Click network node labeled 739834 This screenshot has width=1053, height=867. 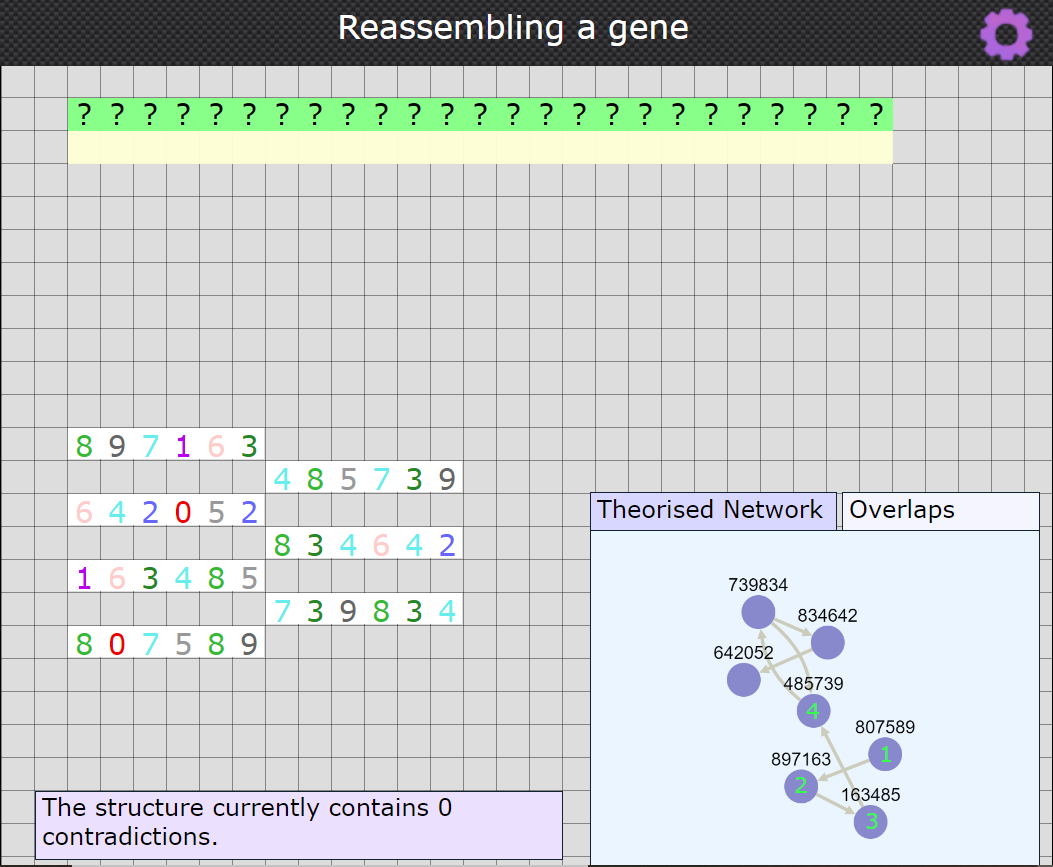click(759, 612)
